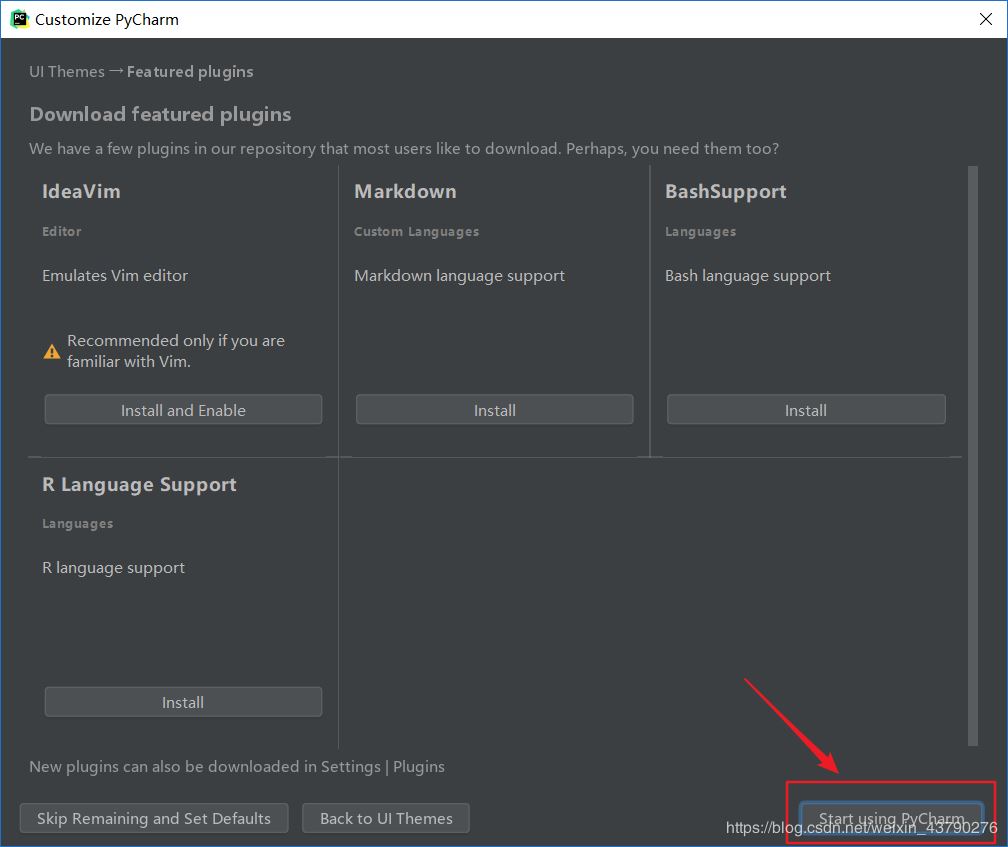Click the plugins list vertical scrollbar
The width and height of the screenshot is (1008, 847).
(x=972, y=455)
